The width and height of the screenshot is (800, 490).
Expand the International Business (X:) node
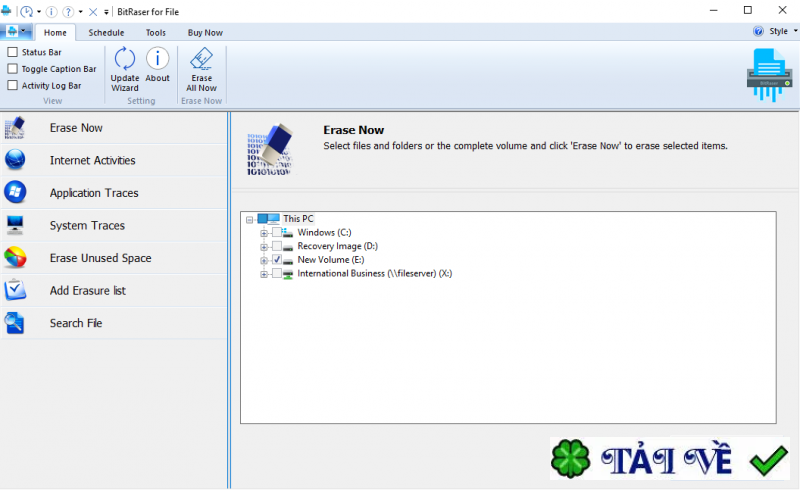point(264,275)
